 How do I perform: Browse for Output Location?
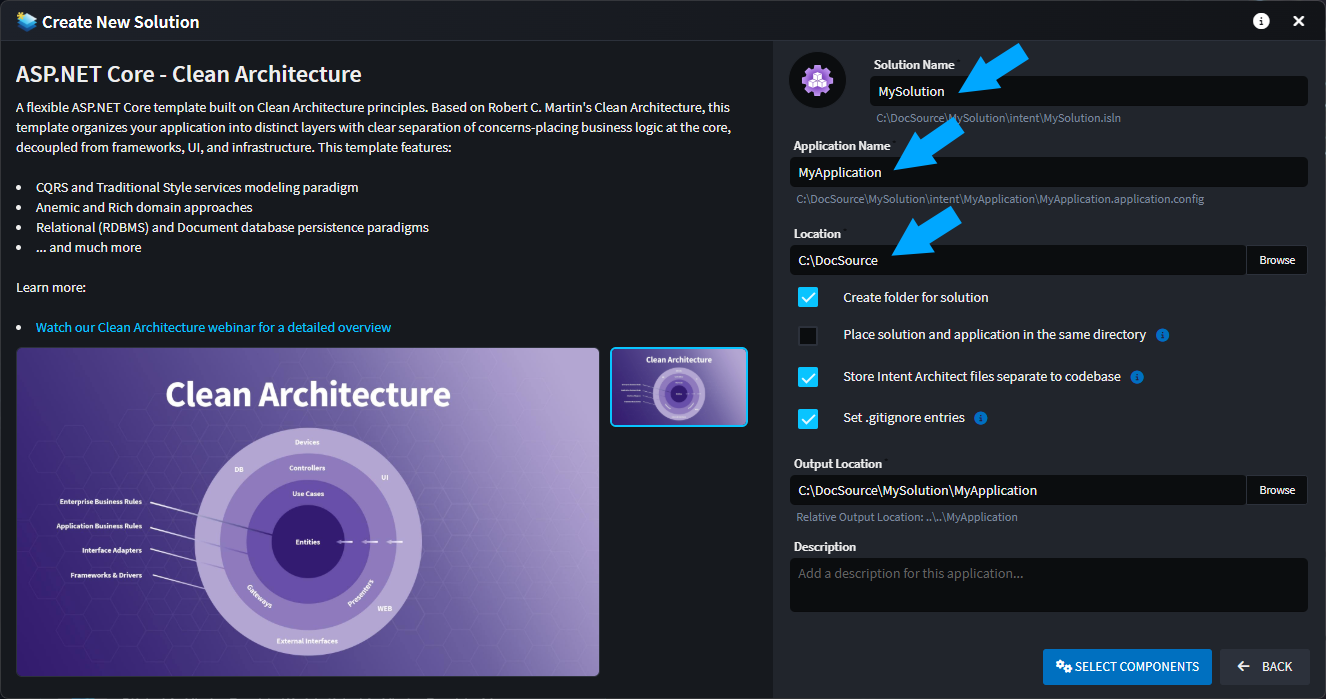tap(1277, 490)
